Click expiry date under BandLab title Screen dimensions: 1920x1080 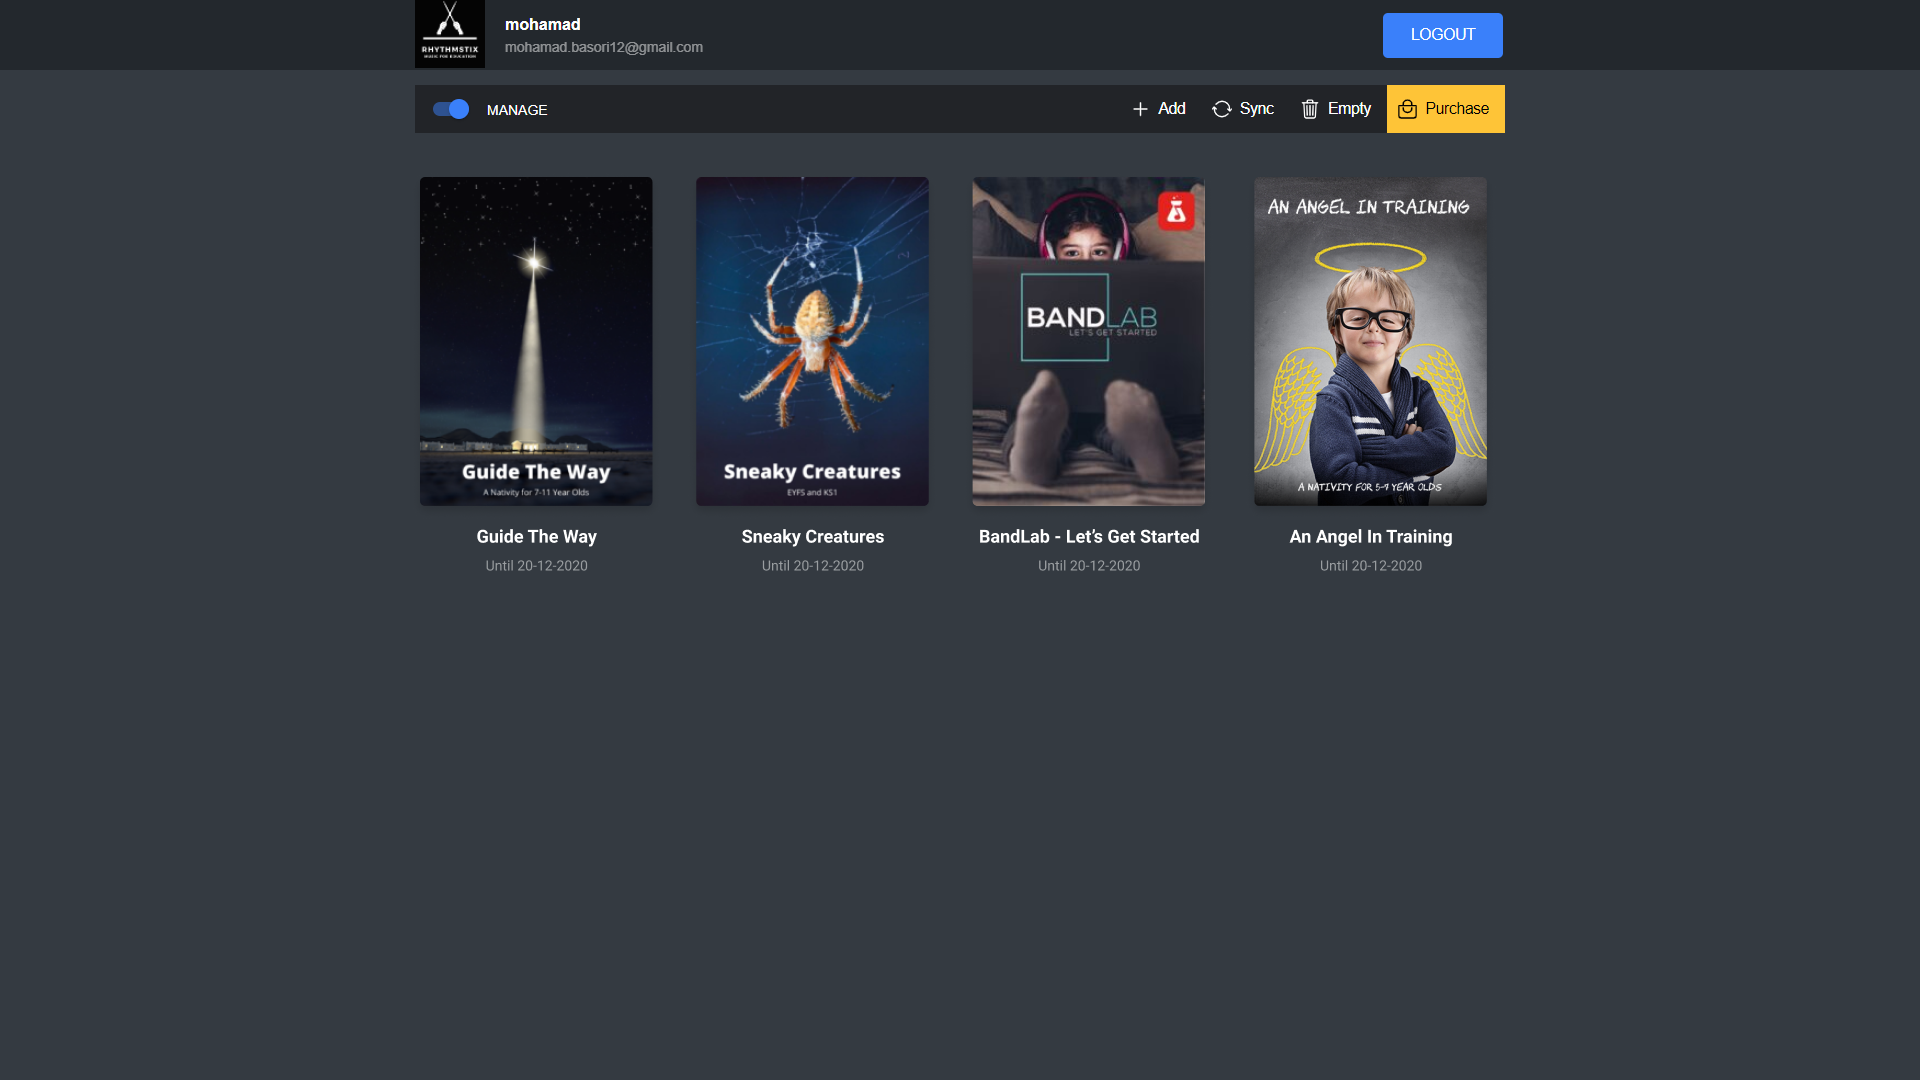pyautogui.click(x=1088, y=566)
